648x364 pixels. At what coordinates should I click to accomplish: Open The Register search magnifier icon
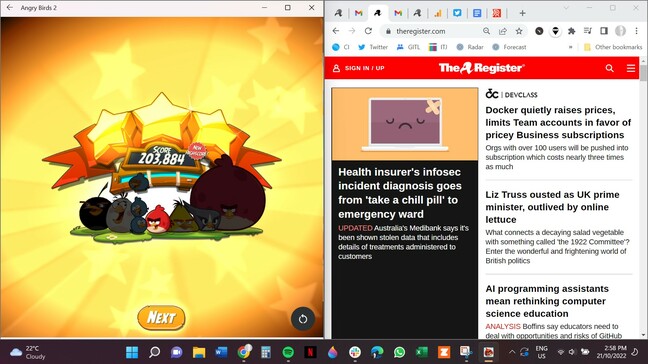point(610,68)
